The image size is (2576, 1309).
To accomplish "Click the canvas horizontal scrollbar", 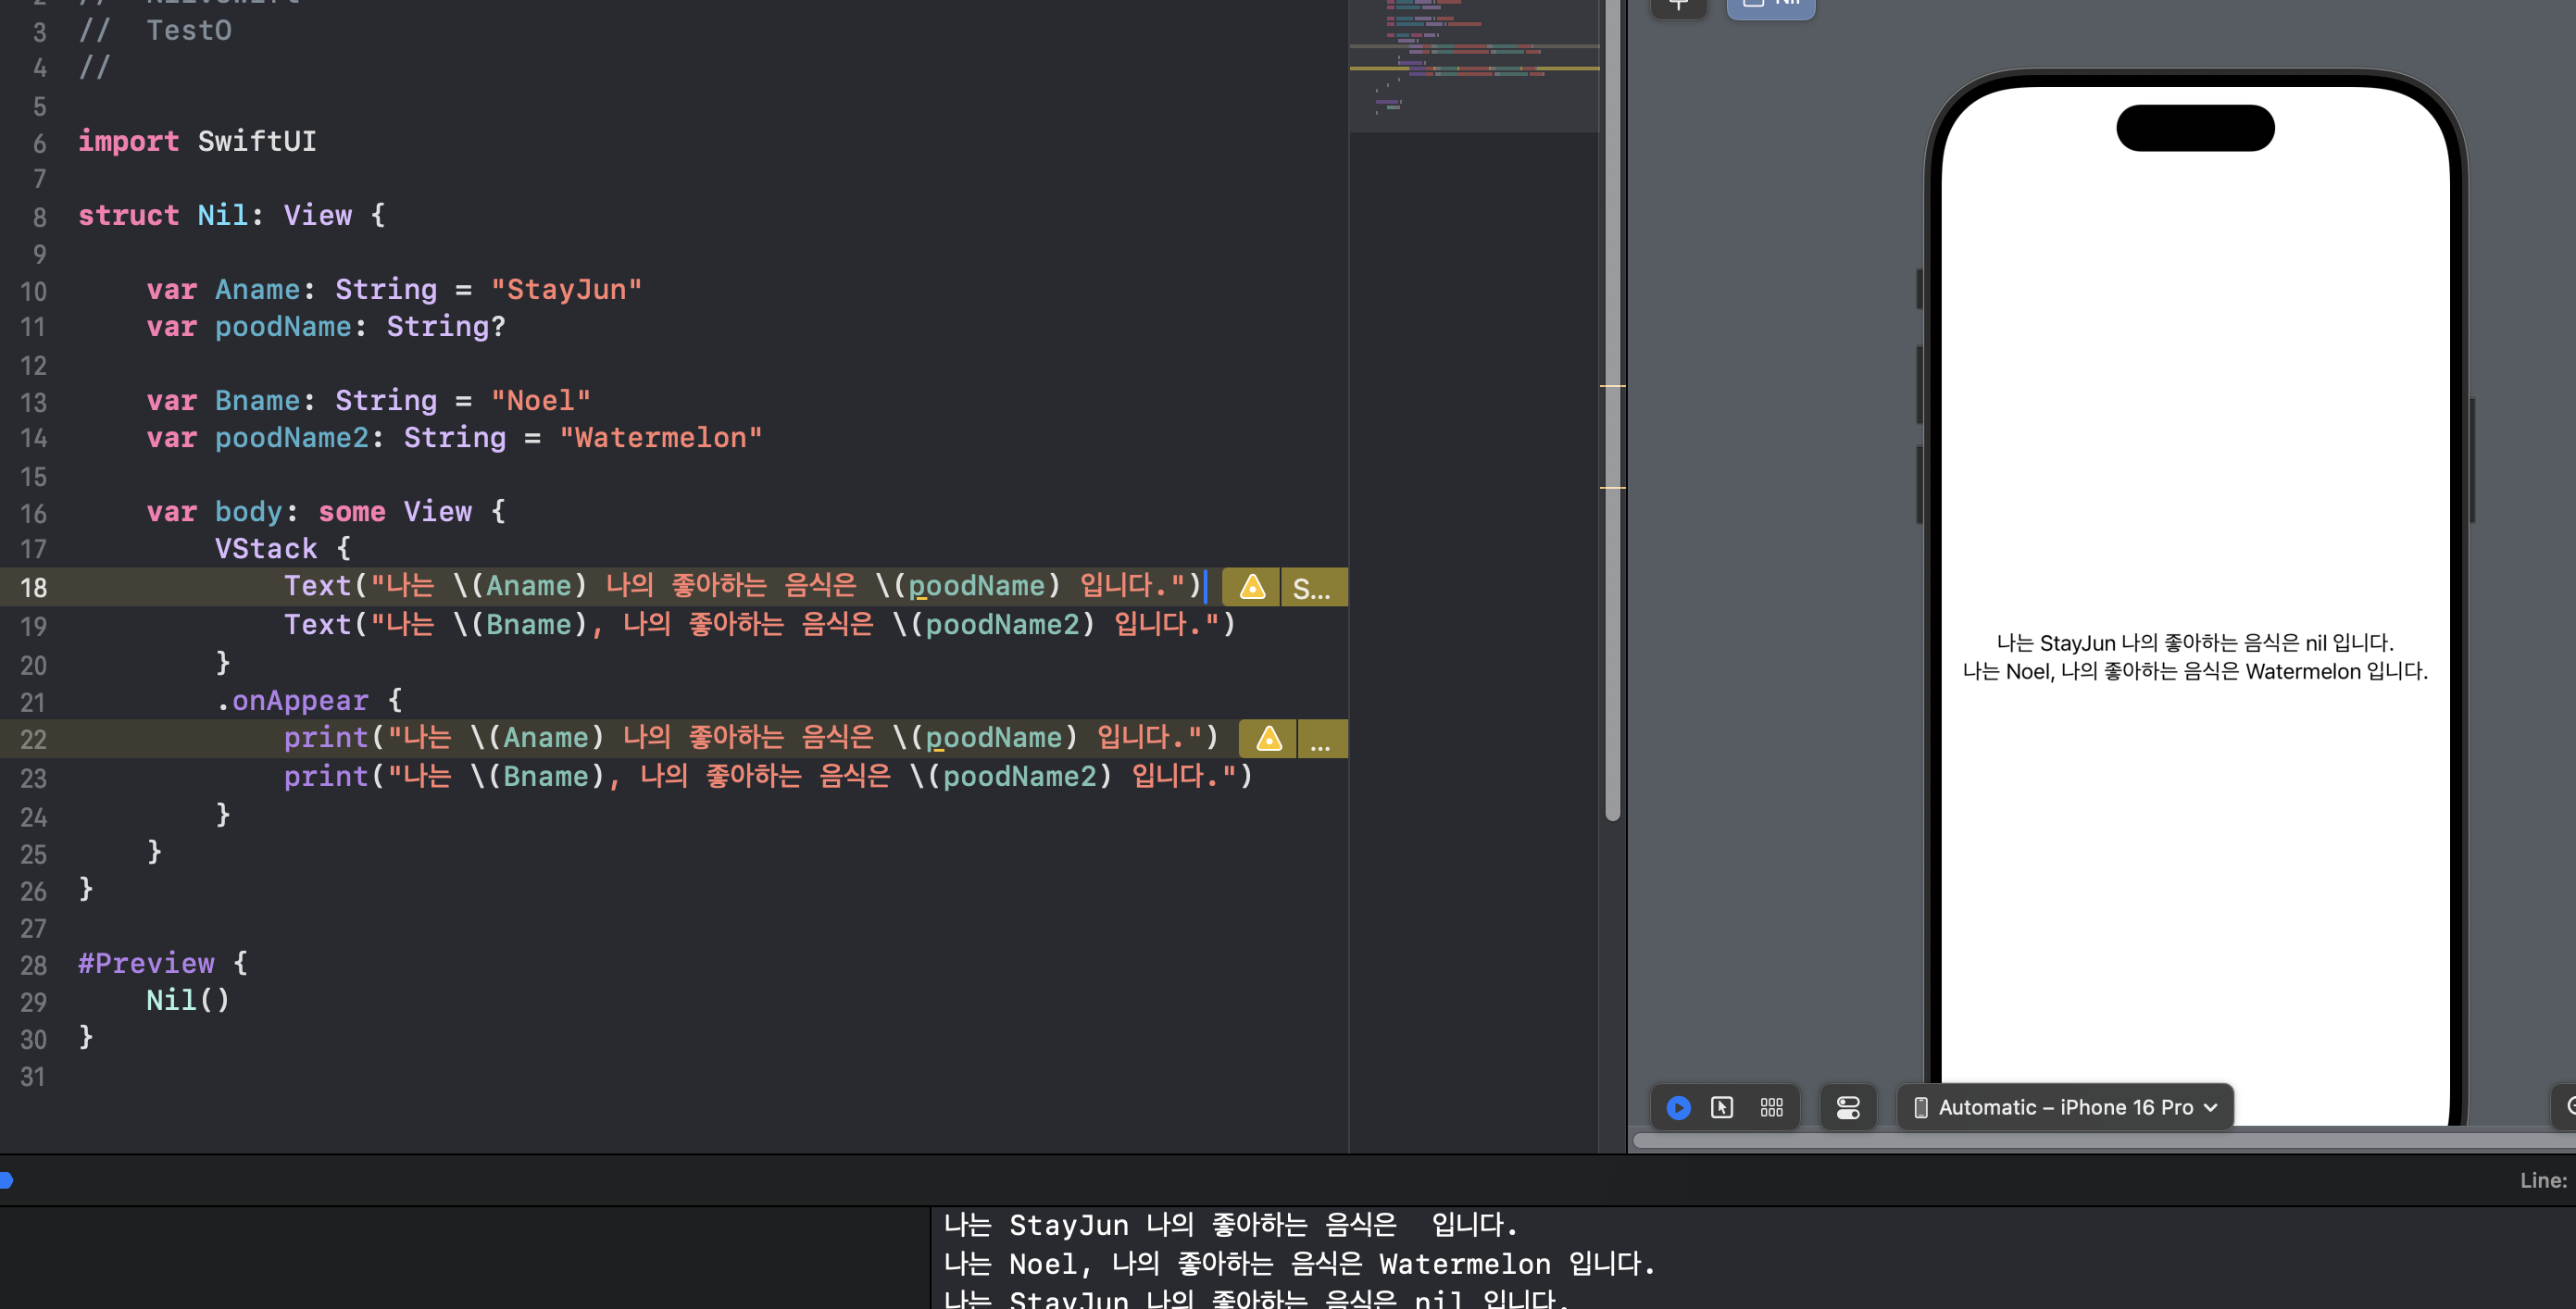I will click(2100, 1140).
